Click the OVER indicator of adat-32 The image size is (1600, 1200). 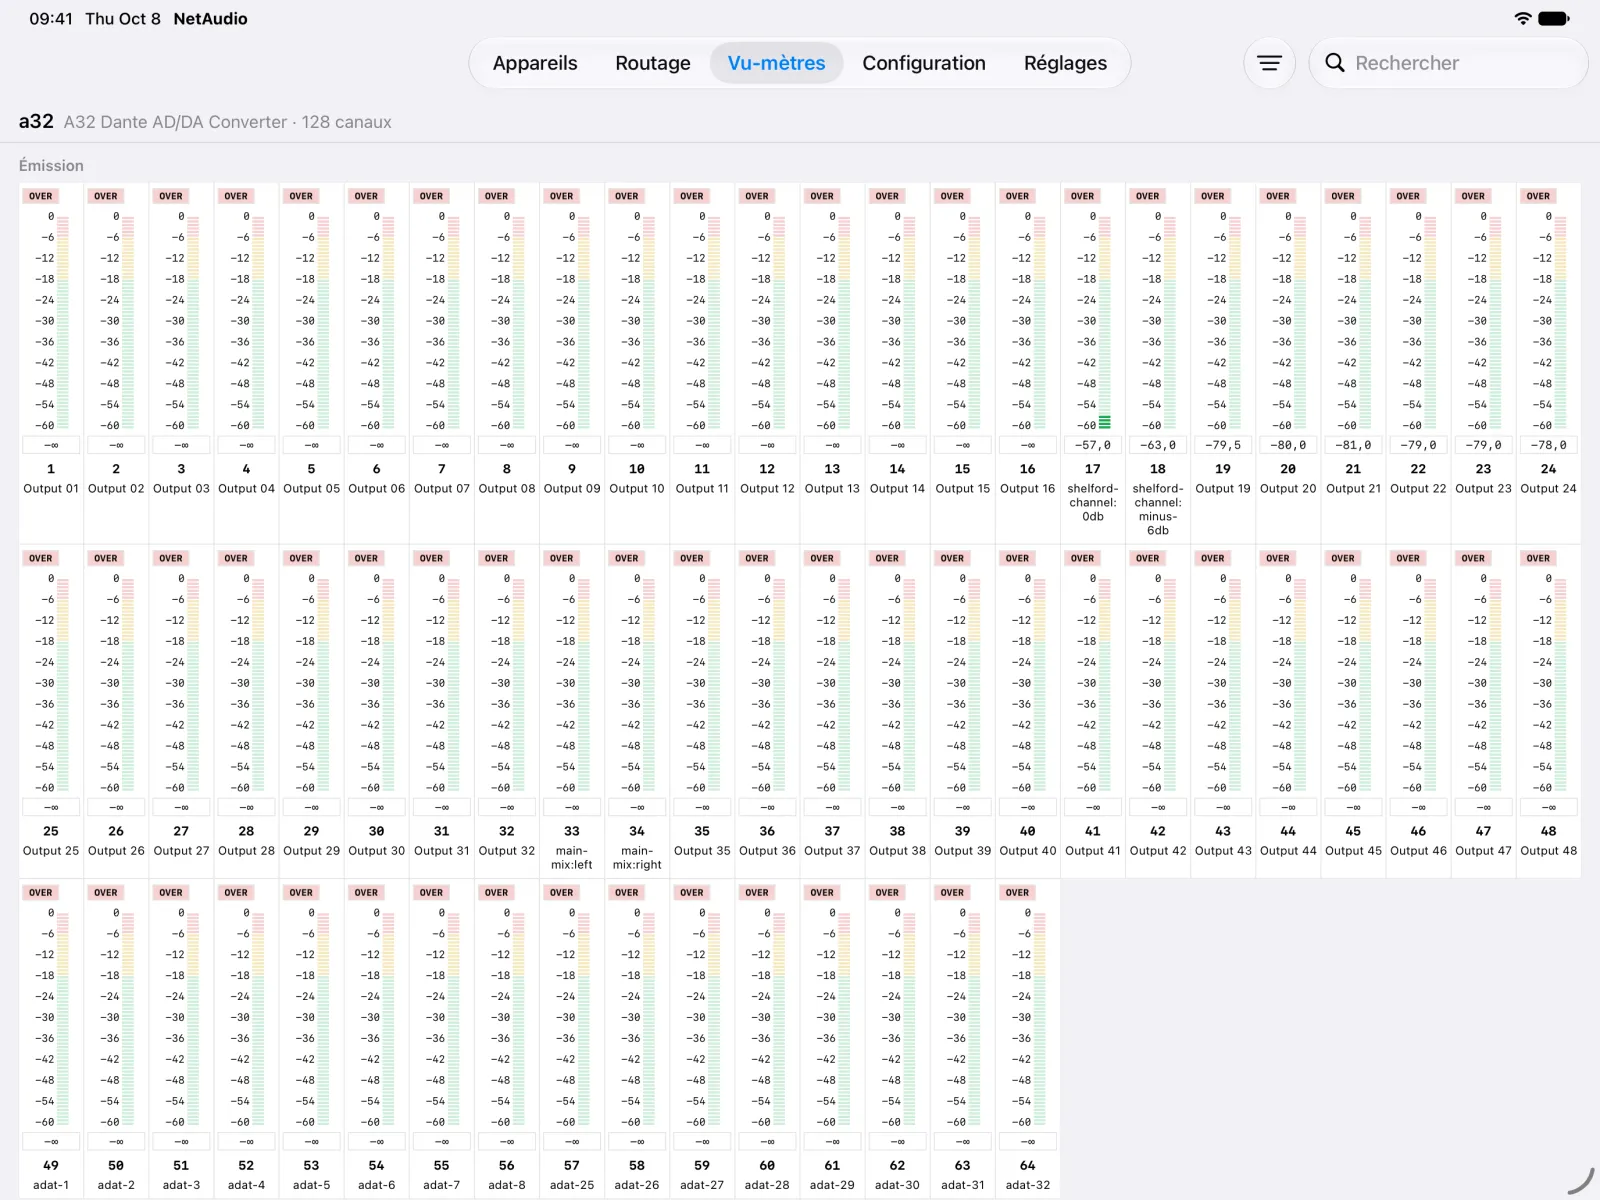pyautogui.click(x=1017, y=892)
